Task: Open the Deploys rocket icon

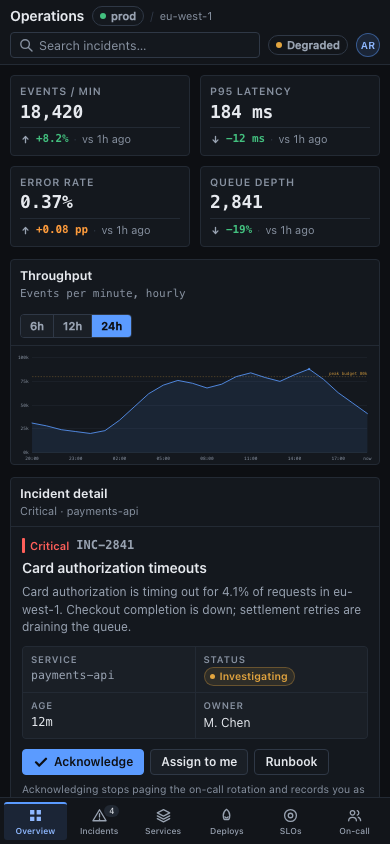Action: click(226, 815)
